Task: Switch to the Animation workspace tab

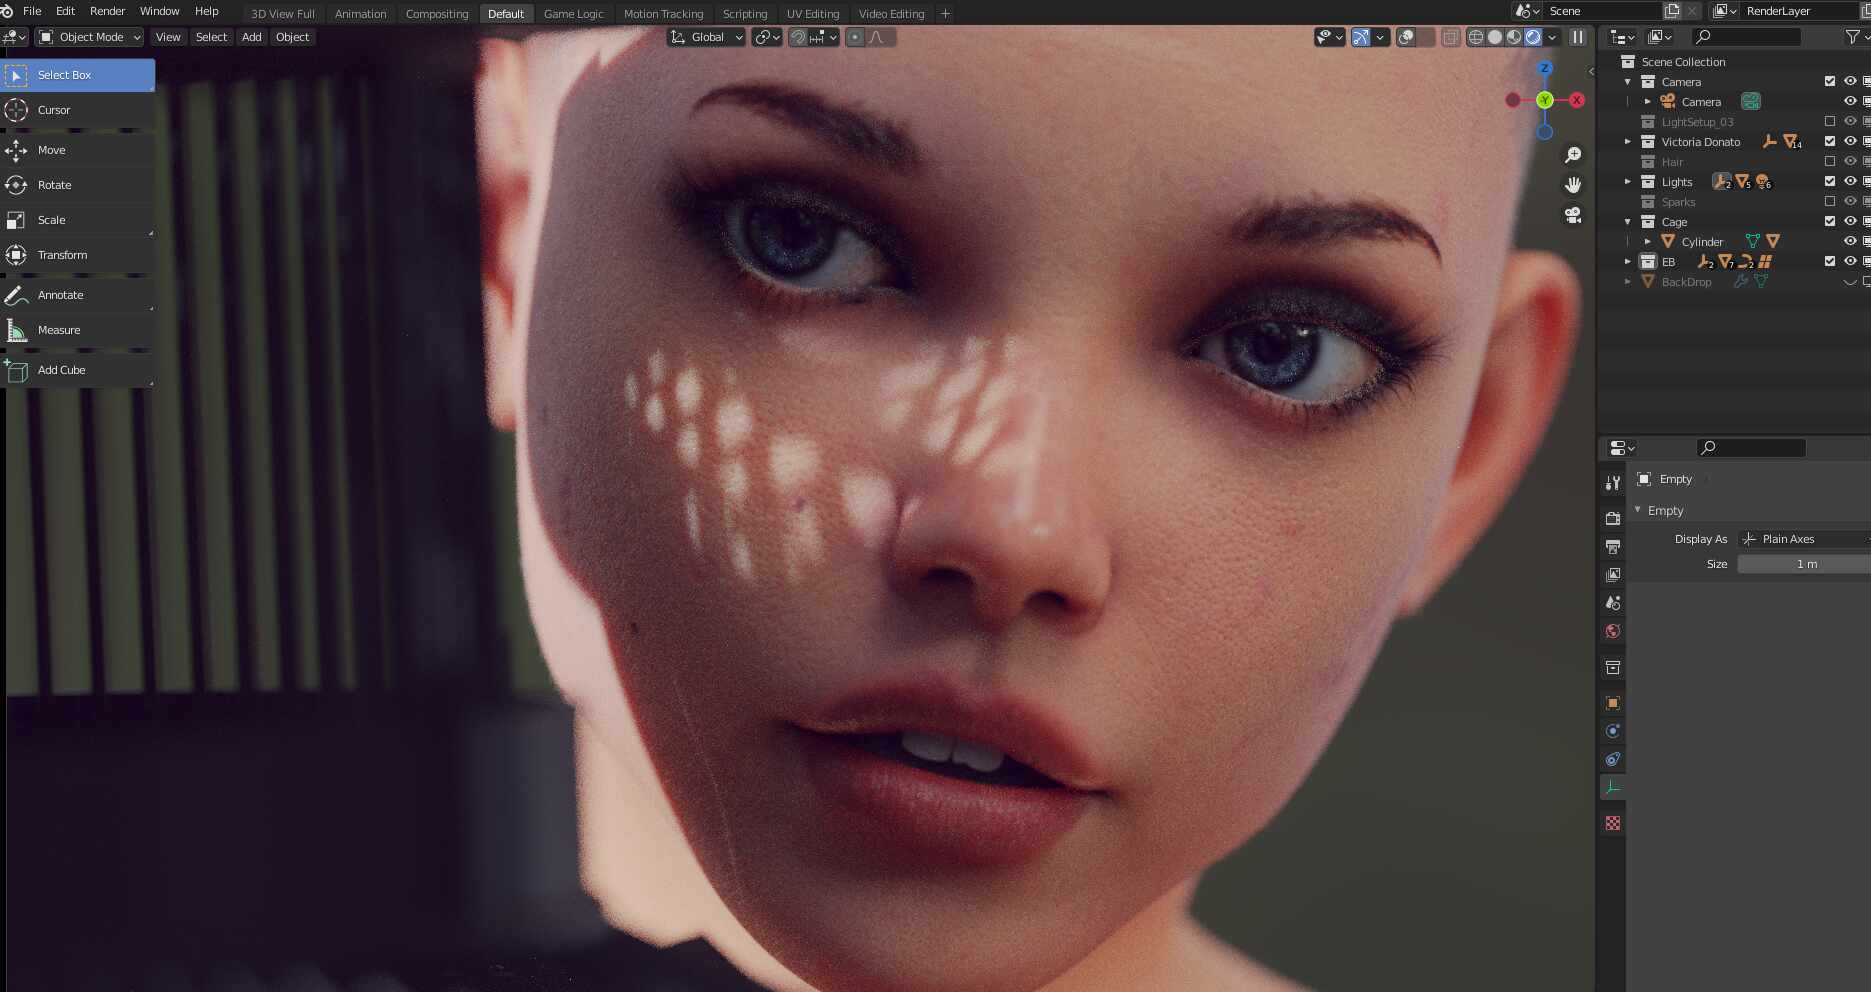Action: [x=360, y=14]
